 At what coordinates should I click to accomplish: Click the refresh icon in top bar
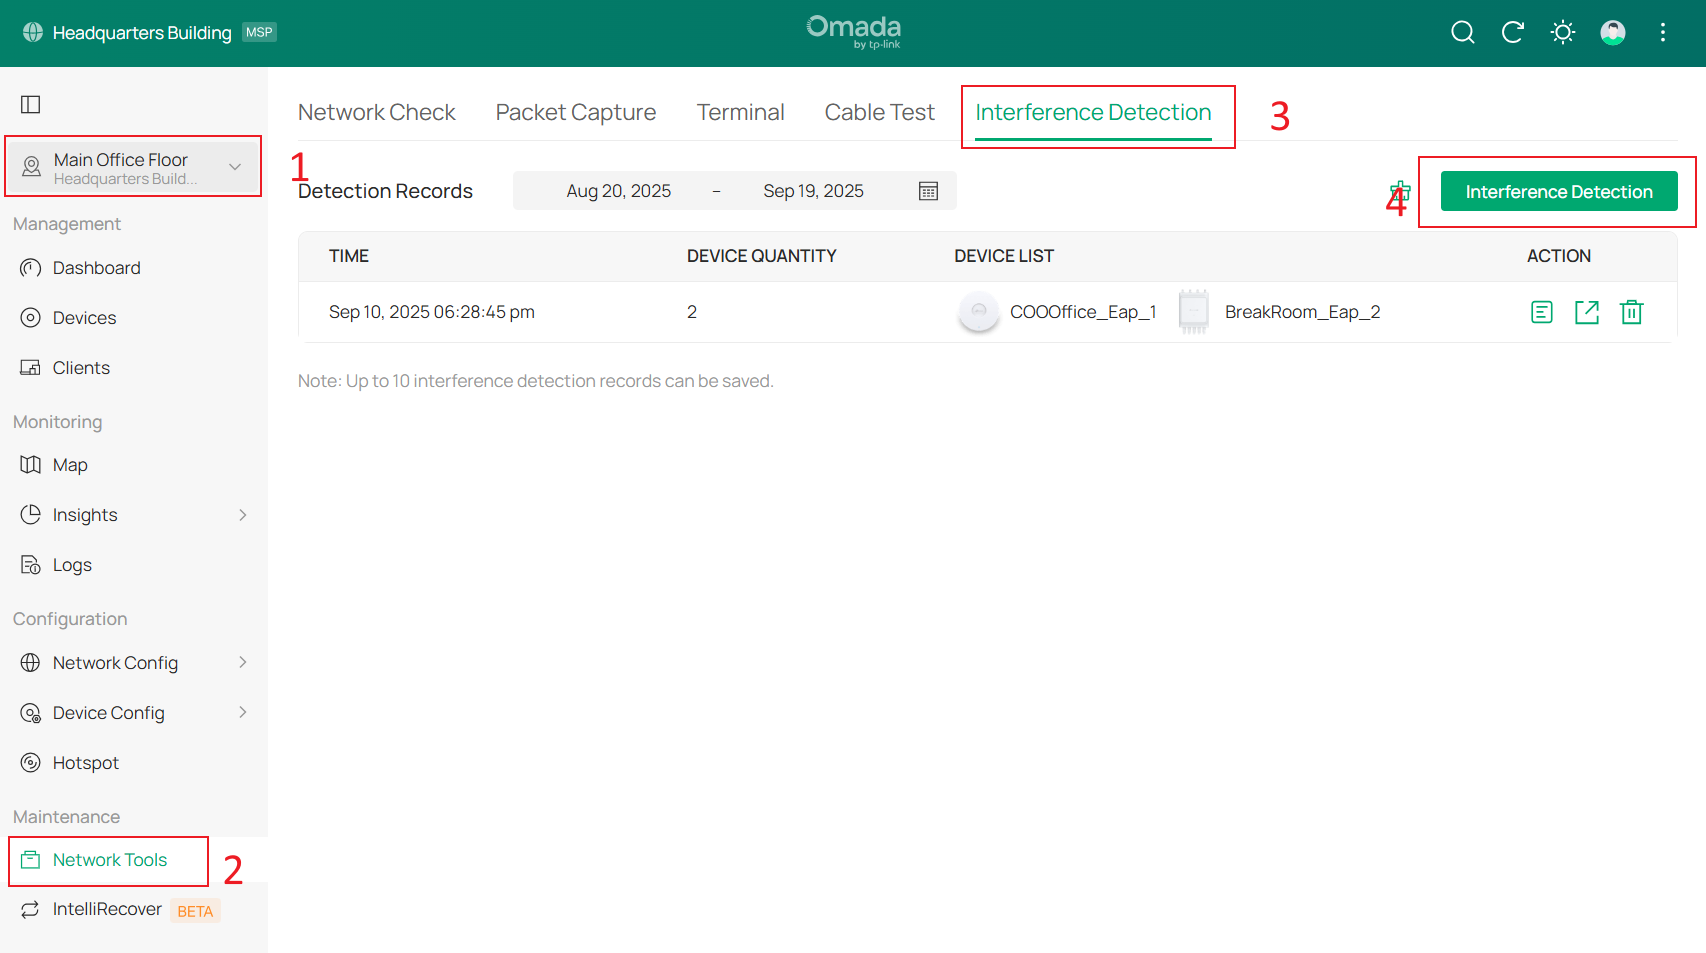click(1512, 33)
